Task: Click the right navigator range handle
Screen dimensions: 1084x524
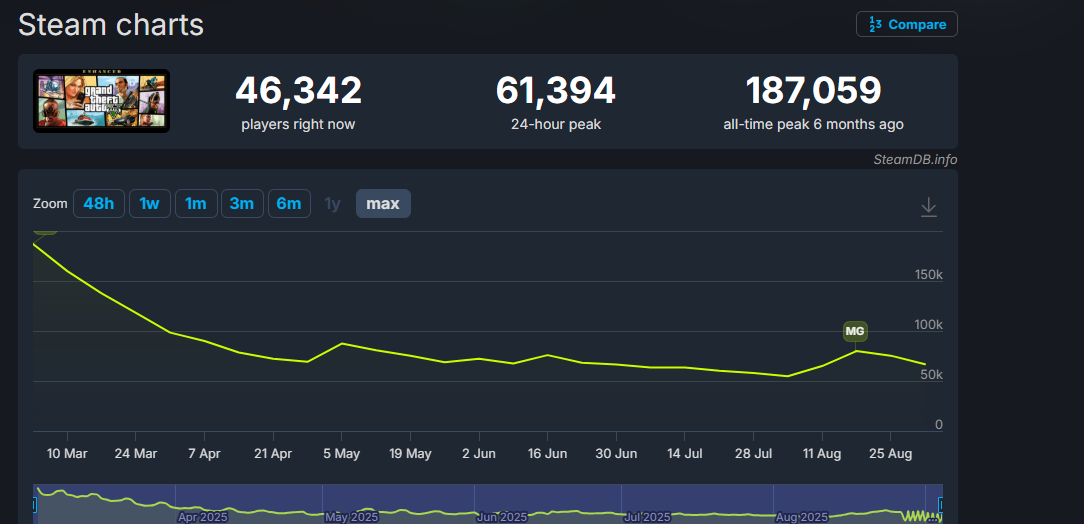Action: (x=940, y=504)
